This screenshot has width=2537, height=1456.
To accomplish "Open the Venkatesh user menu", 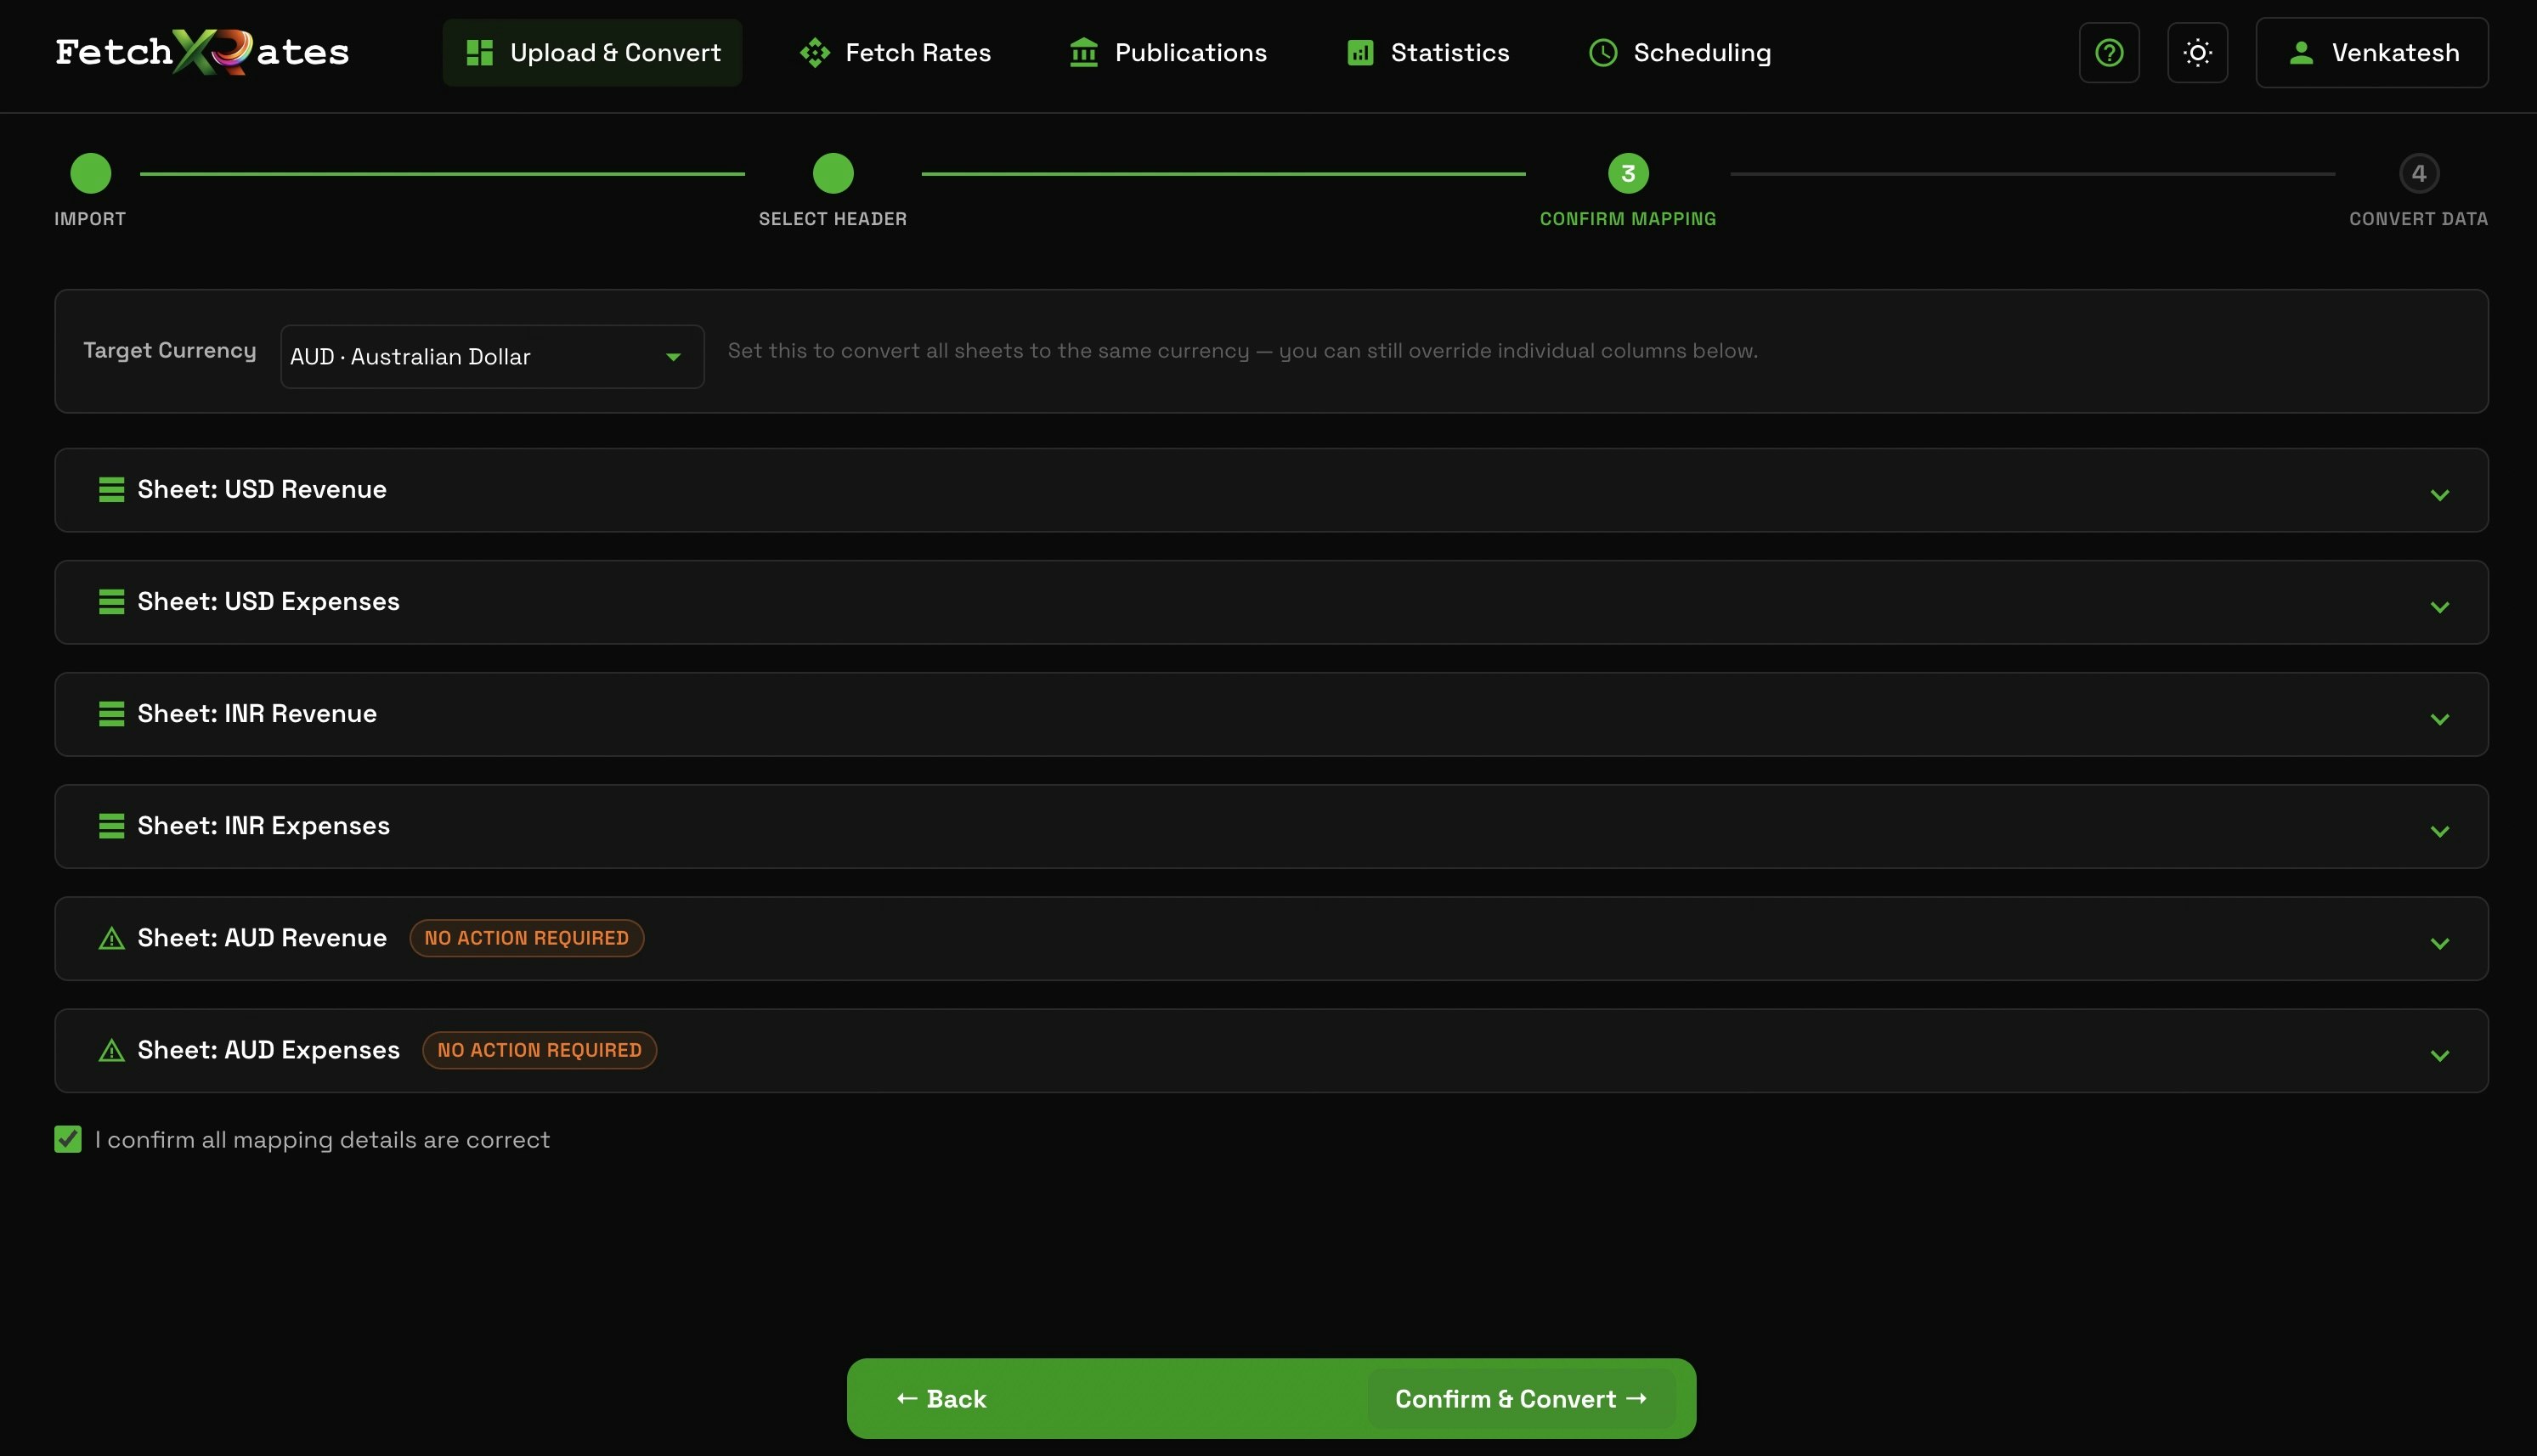I will click(x=2372, y=52).
